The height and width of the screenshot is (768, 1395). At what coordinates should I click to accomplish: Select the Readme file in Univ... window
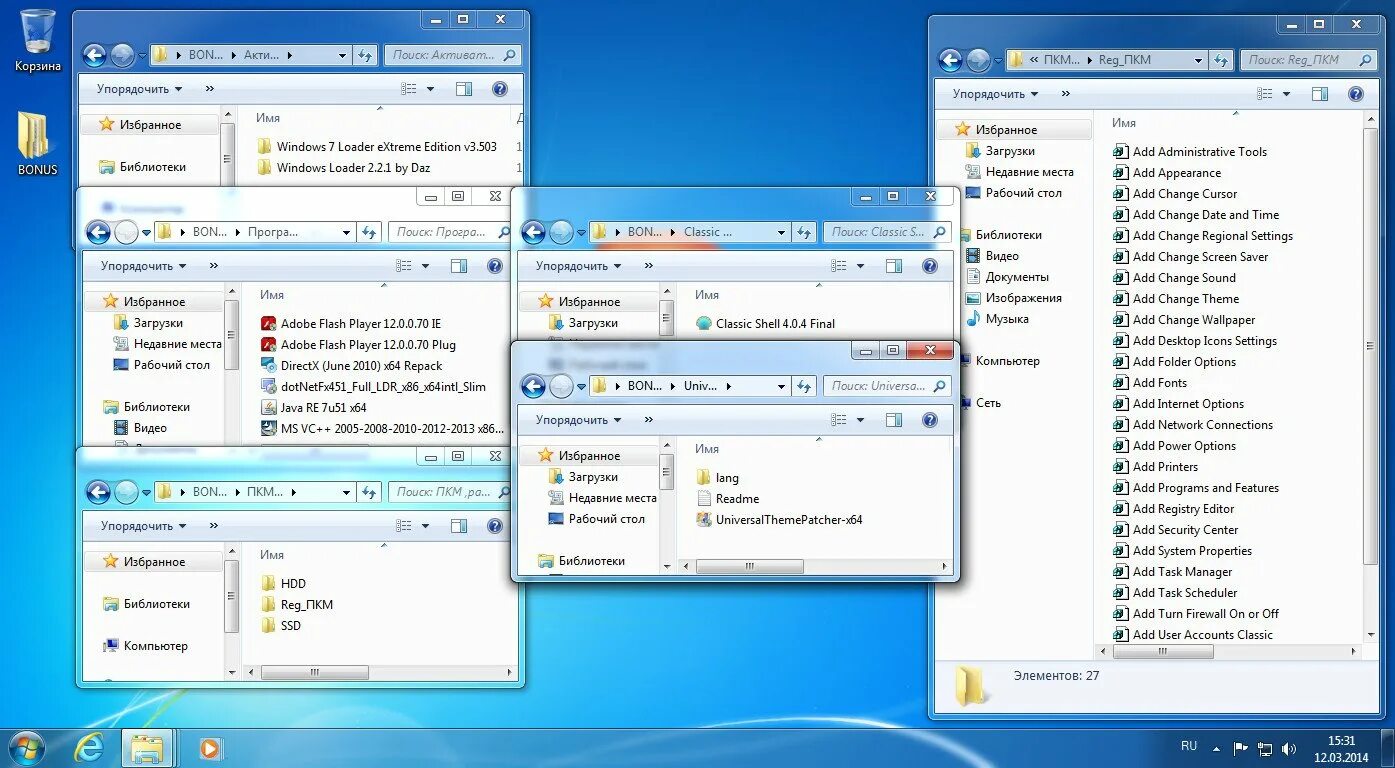tap(727, 499)
